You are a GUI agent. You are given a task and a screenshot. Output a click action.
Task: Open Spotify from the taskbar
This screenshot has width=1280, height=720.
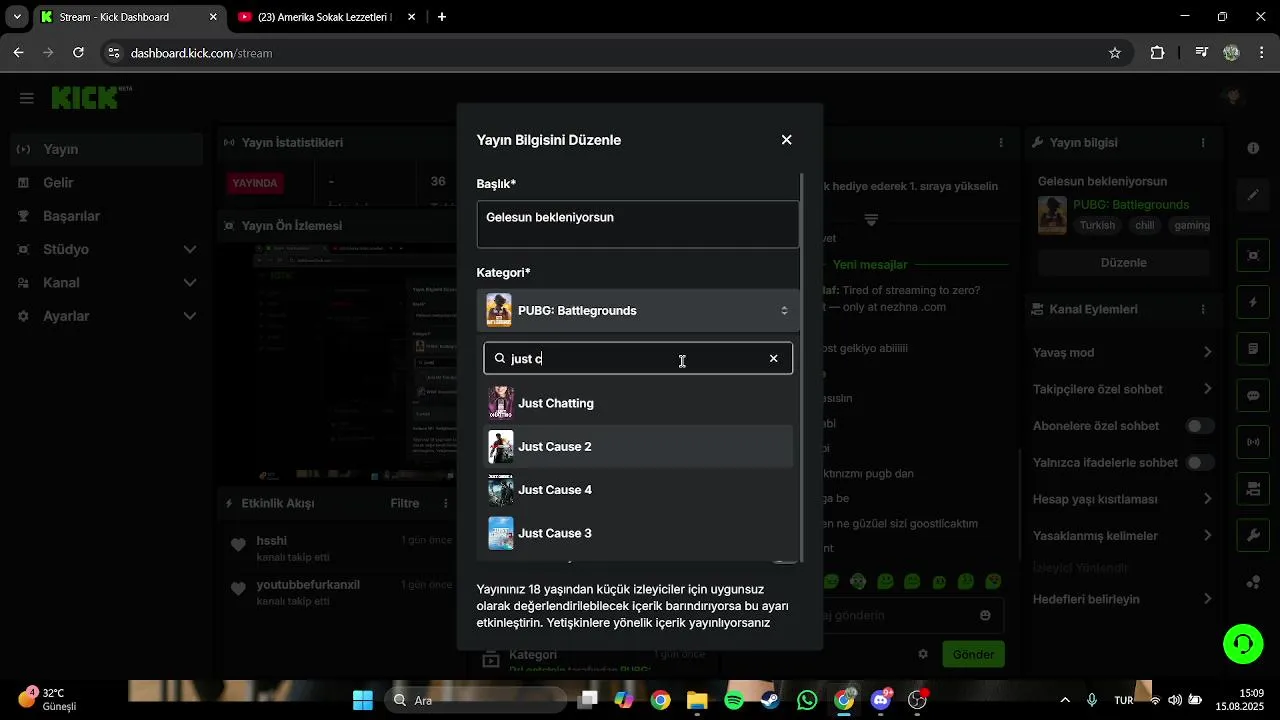[733, 700]
